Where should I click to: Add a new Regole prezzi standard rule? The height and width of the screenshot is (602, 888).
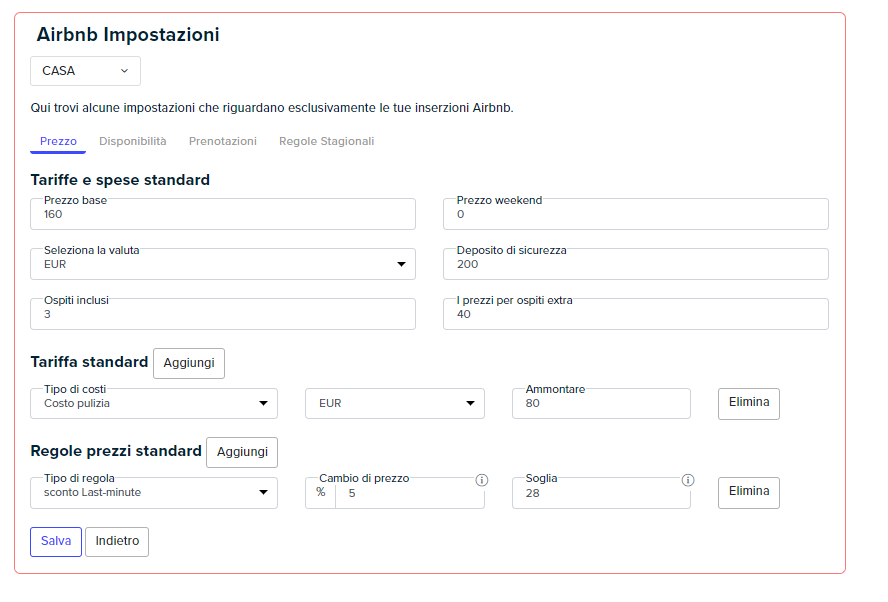[x=242, y=452]
